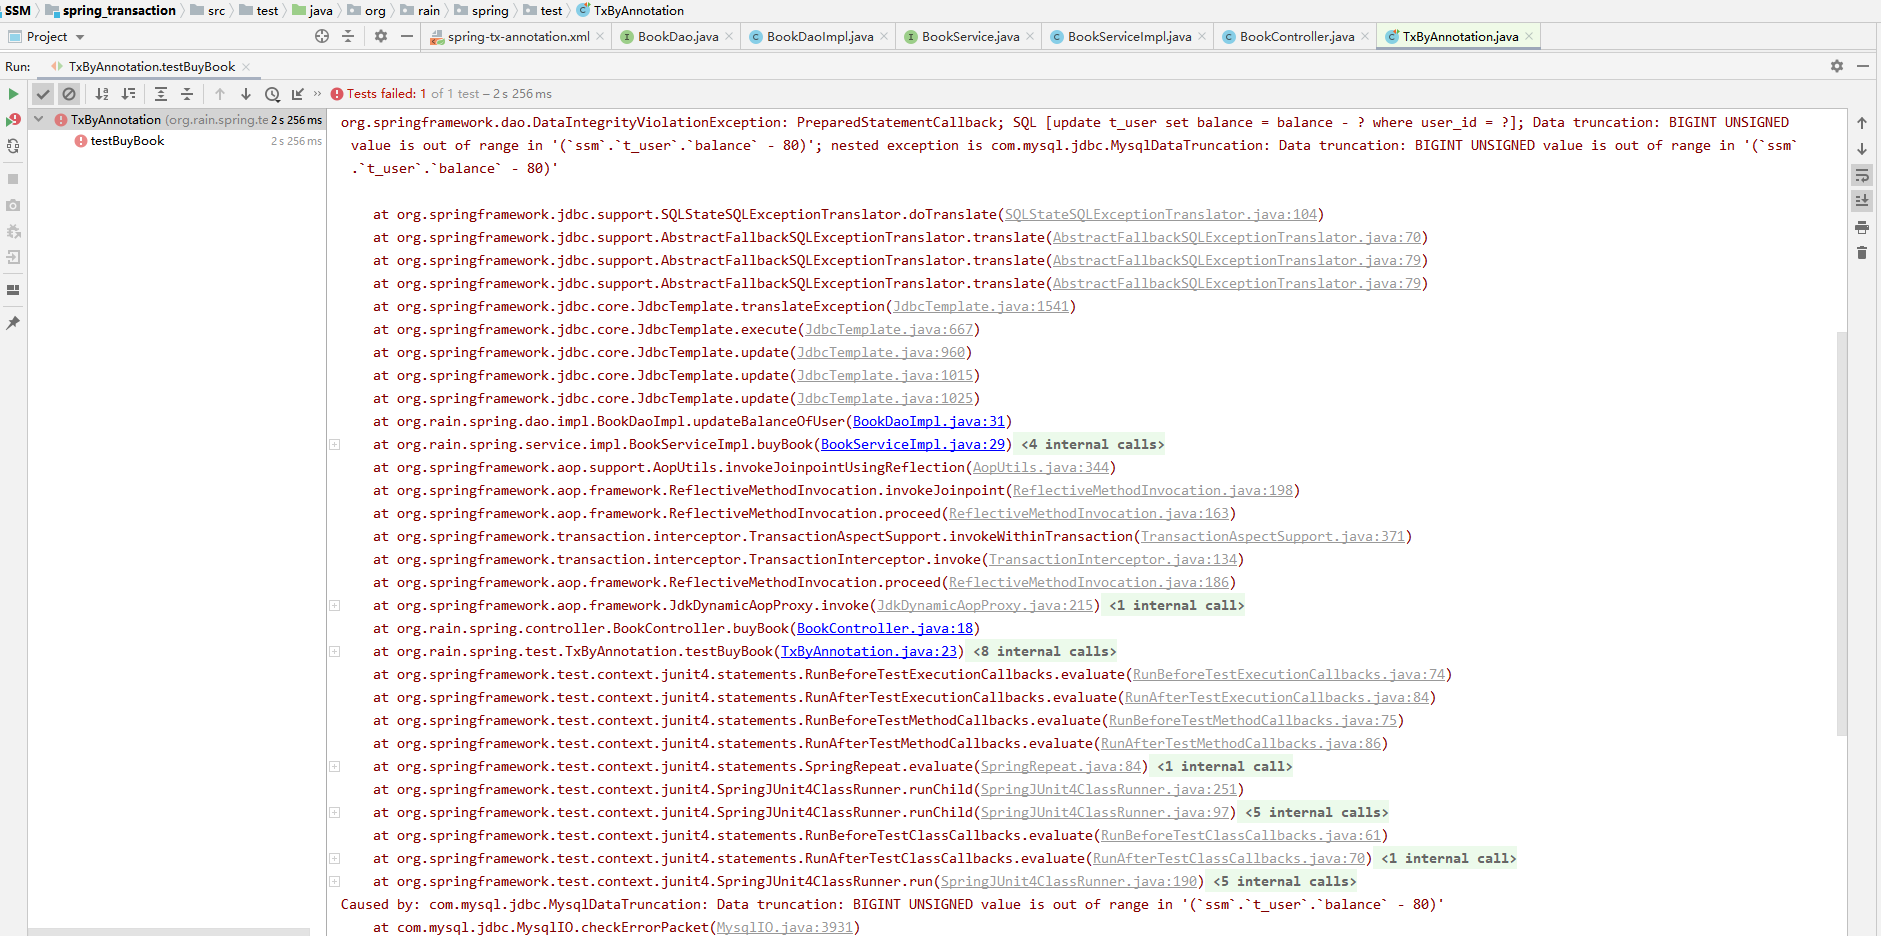1881x936 pixels.
Task: Expand fold at RunAfterTestClassCallbacks line
Action: coord(335,858)
